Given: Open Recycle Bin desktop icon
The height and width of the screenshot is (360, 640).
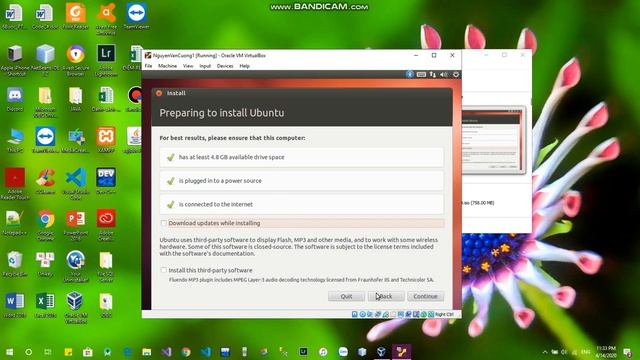Looking at the screenshot, I should 15,264.
